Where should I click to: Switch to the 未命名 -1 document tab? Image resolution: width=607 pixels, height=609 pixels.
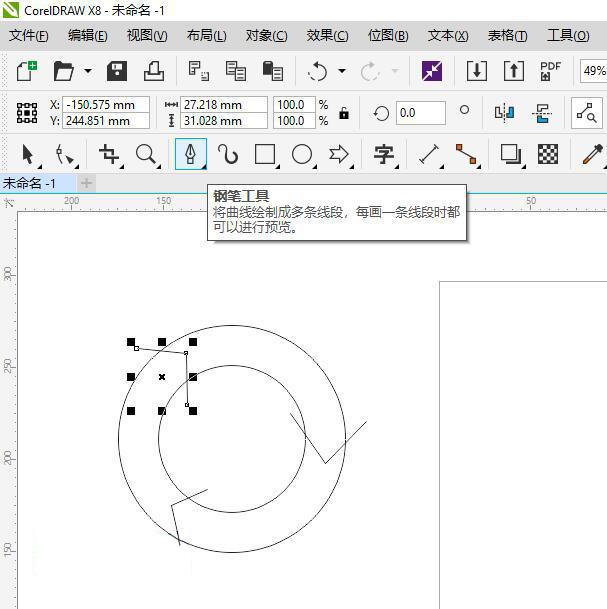[30, 183]
